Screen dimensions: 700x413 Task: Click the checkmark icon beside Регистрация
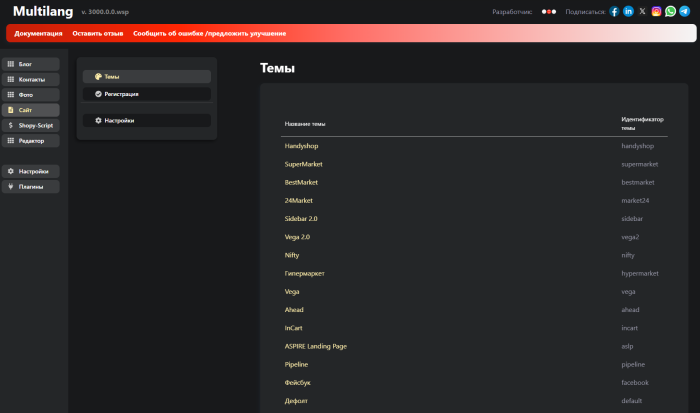coord(98,94)
